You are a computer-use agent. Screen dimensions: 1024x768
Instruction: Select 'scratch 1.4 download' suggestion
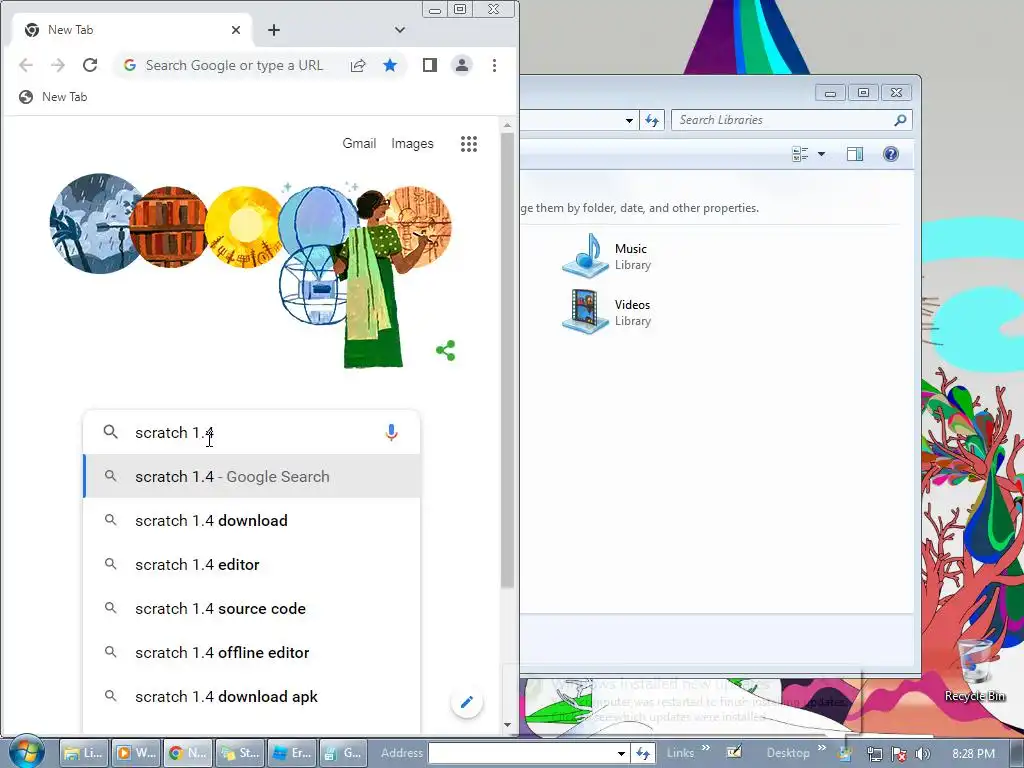click(251, 520)
